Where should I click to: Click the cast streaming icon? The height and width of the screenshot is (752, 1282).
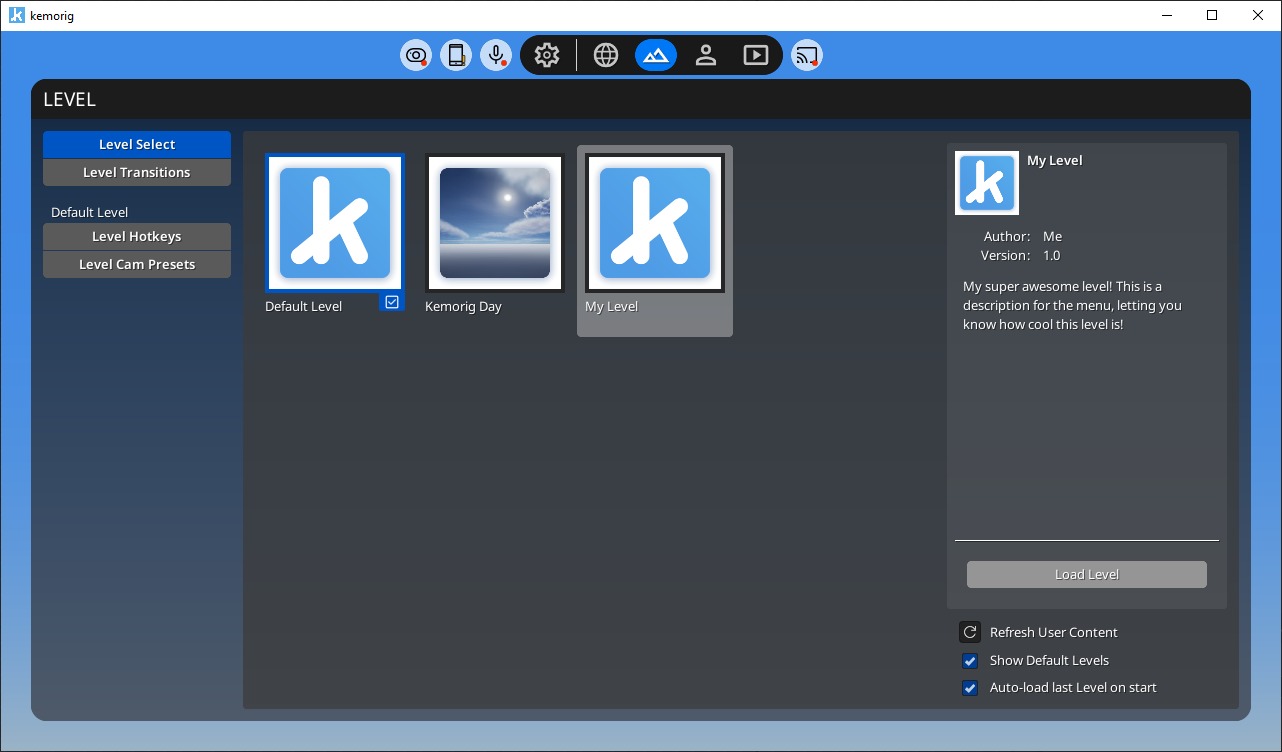806,55
